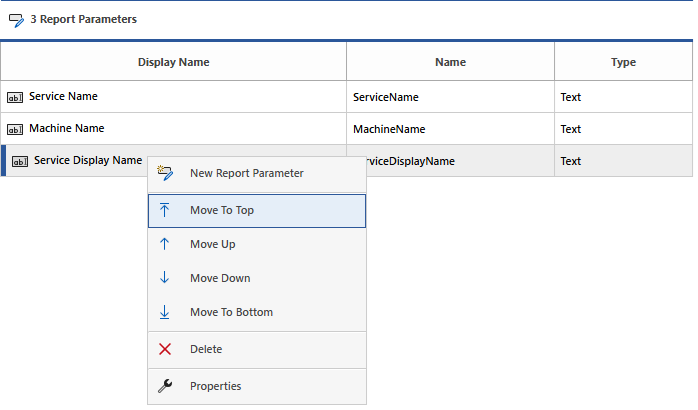The image size is (698, 410).
Task: Sort by the Display Name column header
Action: coord(173,62)
